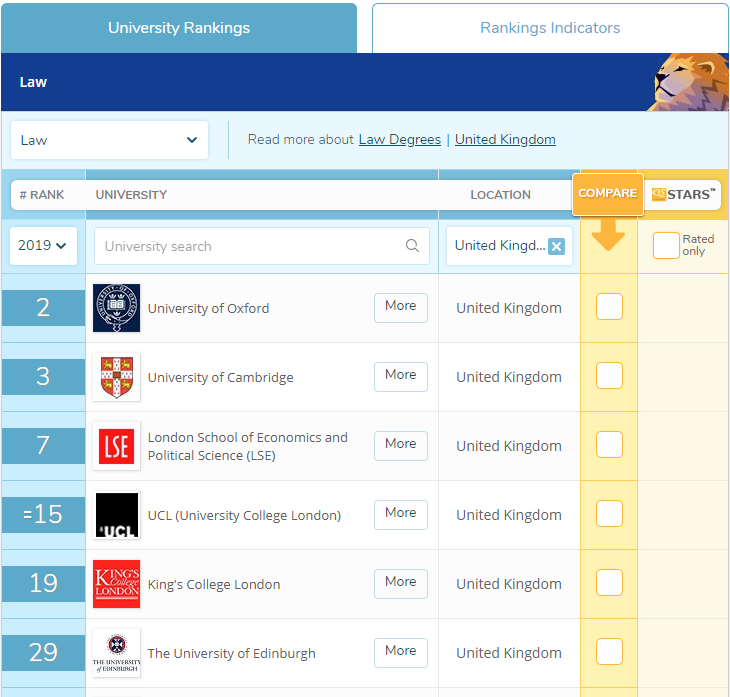Open The University of Edinburgh name link
The height and width of the screenshot is (697, 730).
tap(232, 653)
